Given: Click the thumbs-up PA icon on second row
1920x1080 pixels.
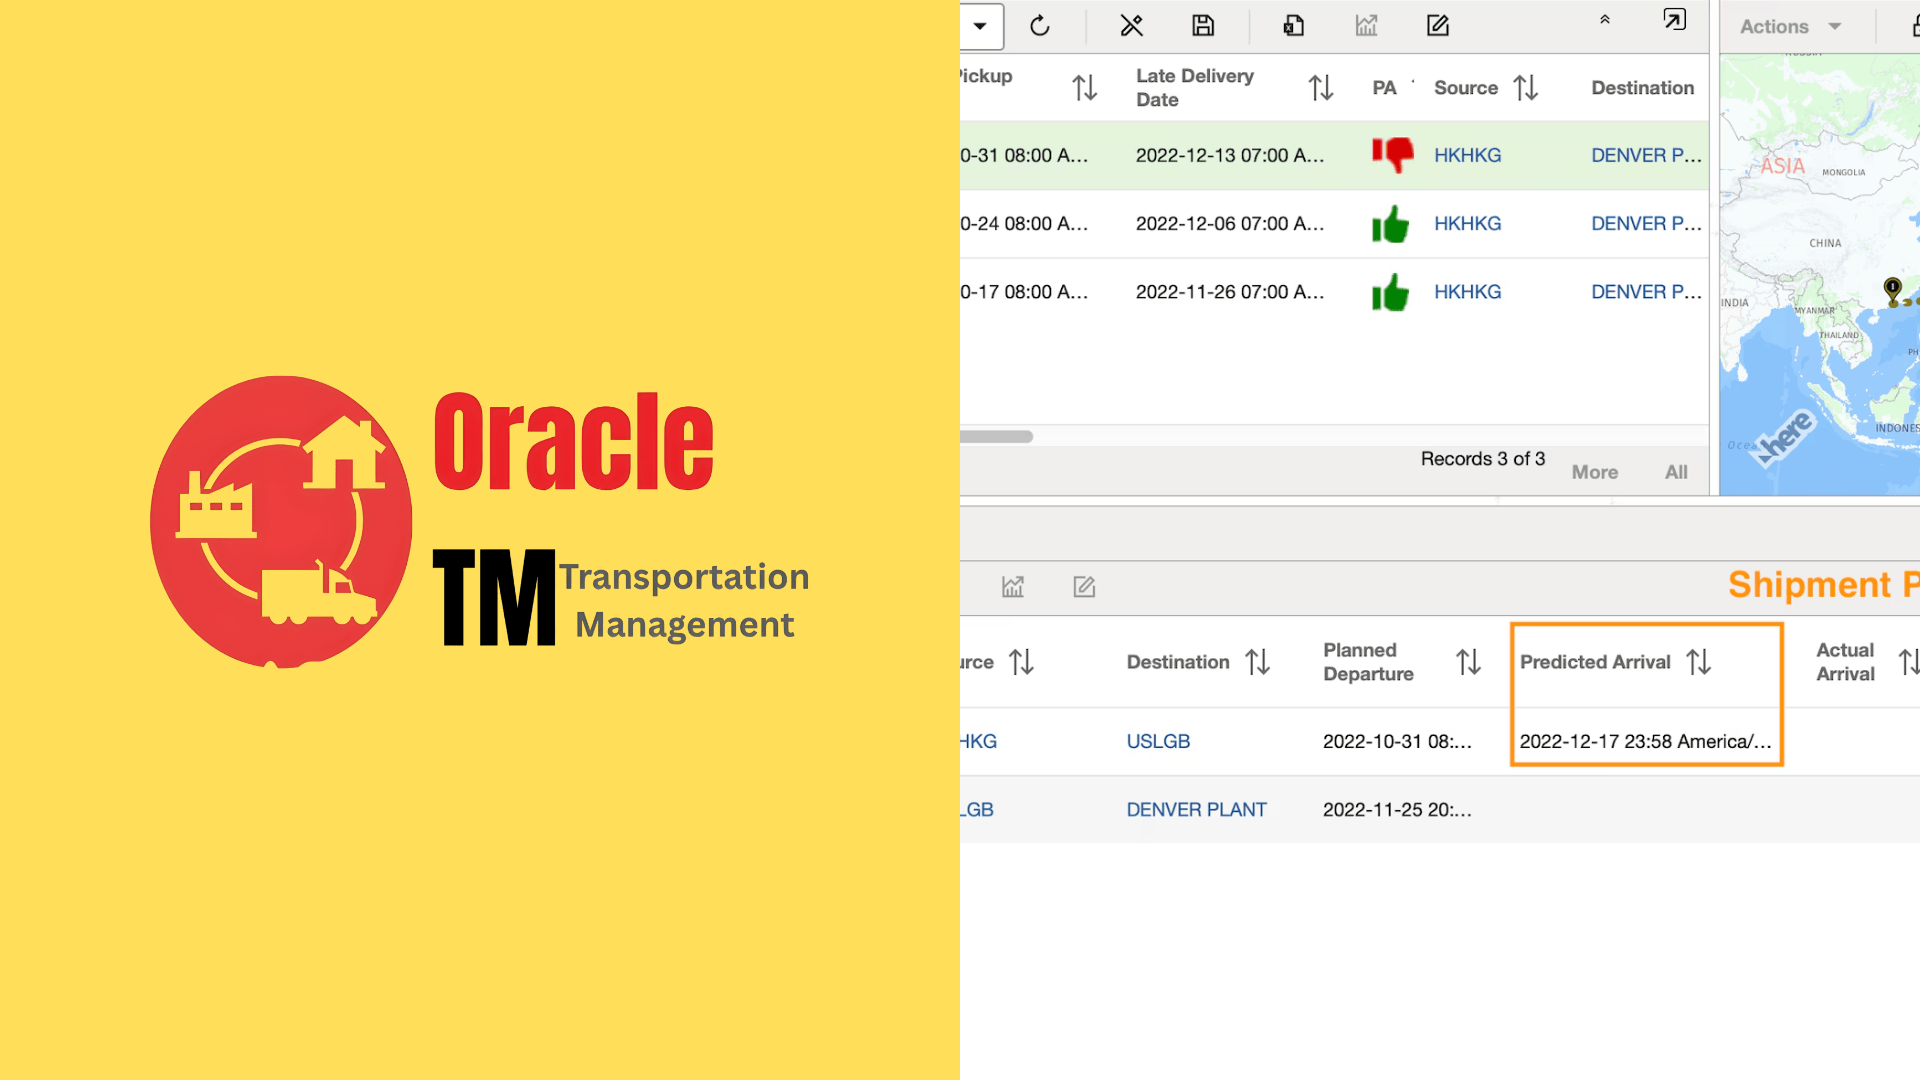Looking at the screenshot, I should point(1390,224).
